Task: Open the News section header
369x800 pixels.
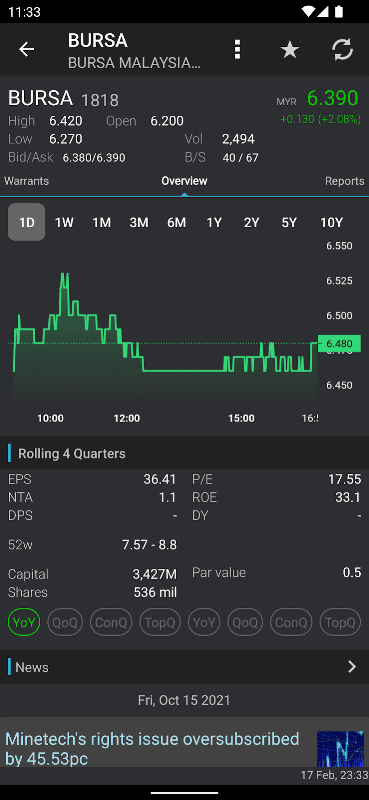Action: pos(184,667)
